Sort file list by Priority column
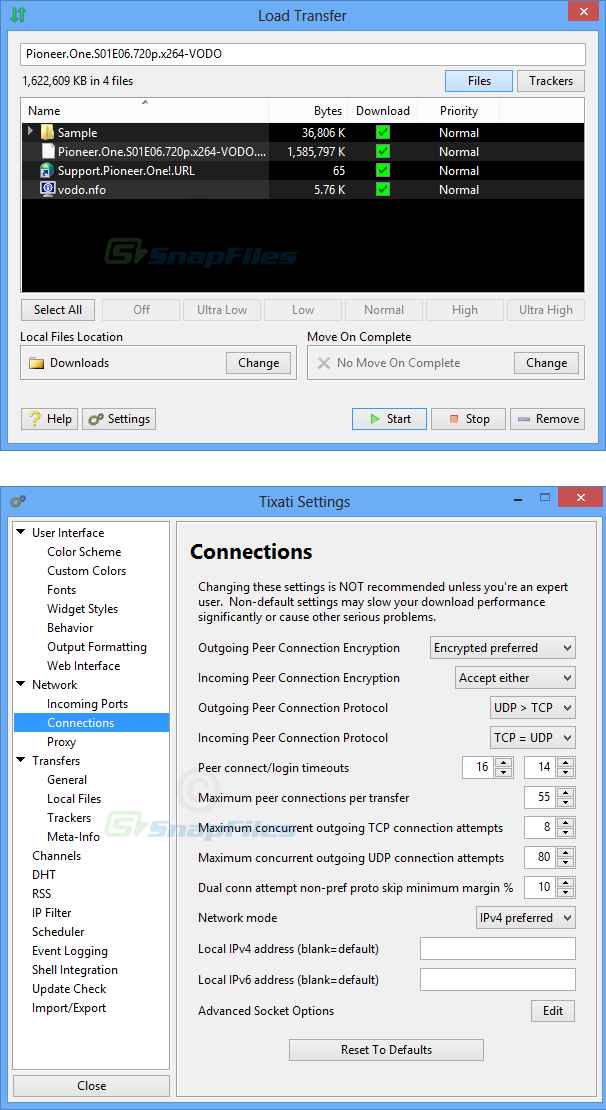This screenshot has width=606, height=1110. pyautogui.click(x=459, y=110)
